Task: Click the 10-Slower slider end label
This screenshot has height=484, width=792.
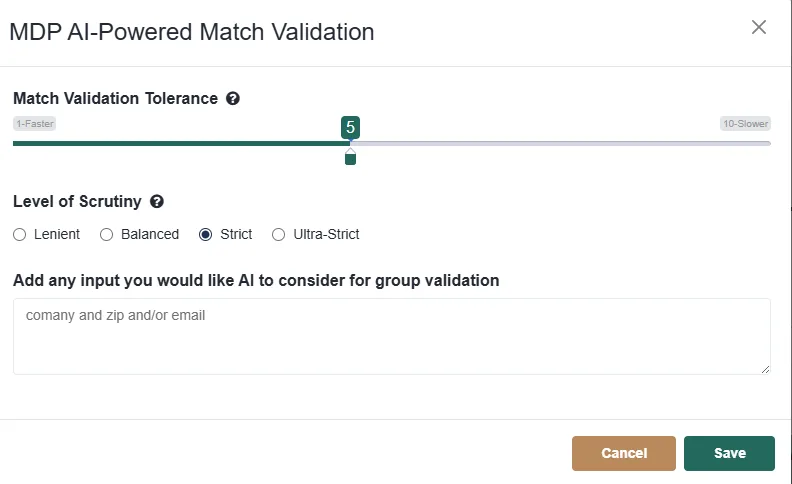Action: pos(746,124)
